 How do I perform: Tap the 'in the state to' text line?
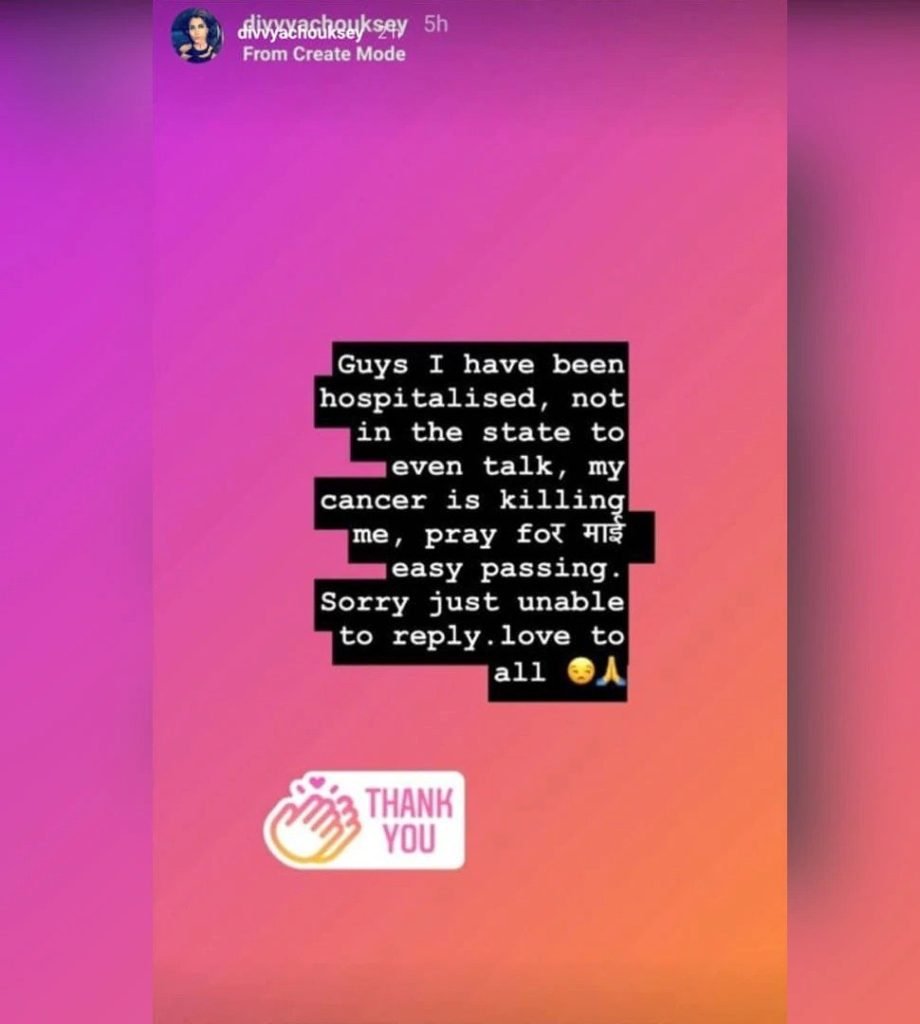tap(490, 432)
